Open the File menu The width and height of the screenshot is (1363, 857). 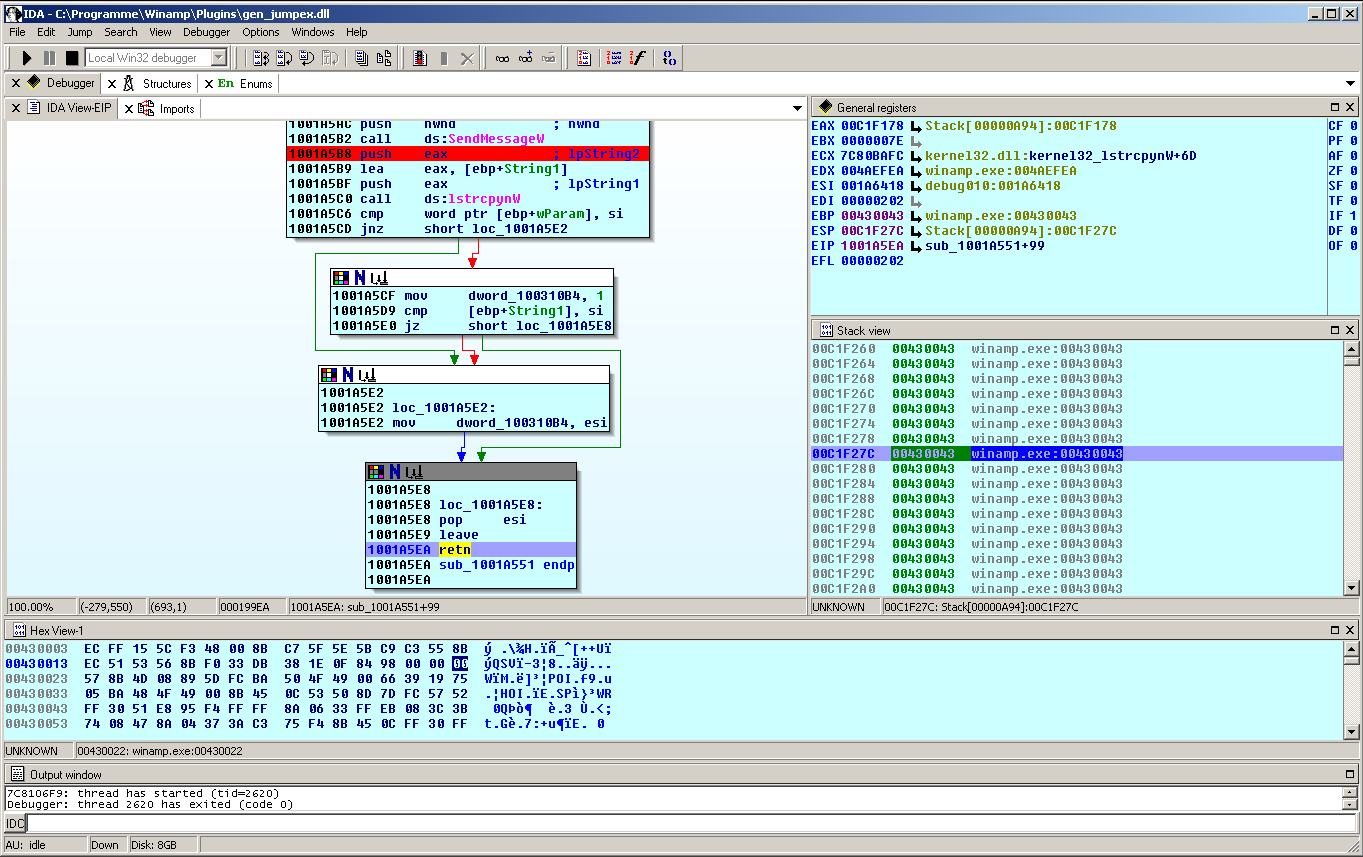click(17, 32)
